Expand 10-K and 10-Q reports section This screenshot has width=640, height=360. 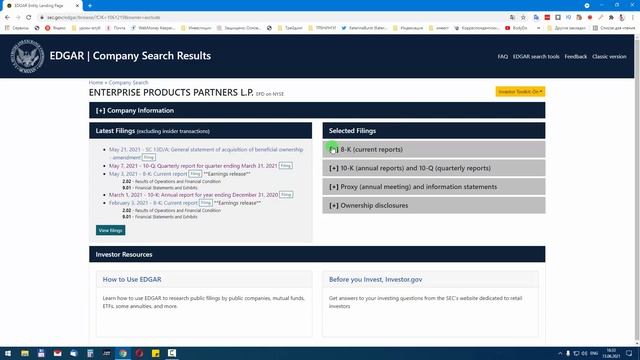[433, 168]
